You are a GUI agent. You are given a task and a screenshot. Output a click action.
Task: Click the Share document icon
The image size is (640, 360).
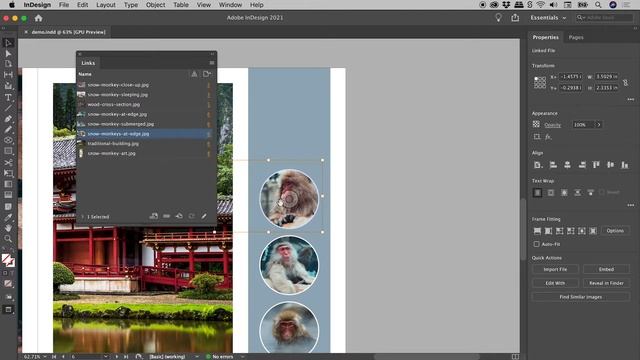tap(515, 18)
